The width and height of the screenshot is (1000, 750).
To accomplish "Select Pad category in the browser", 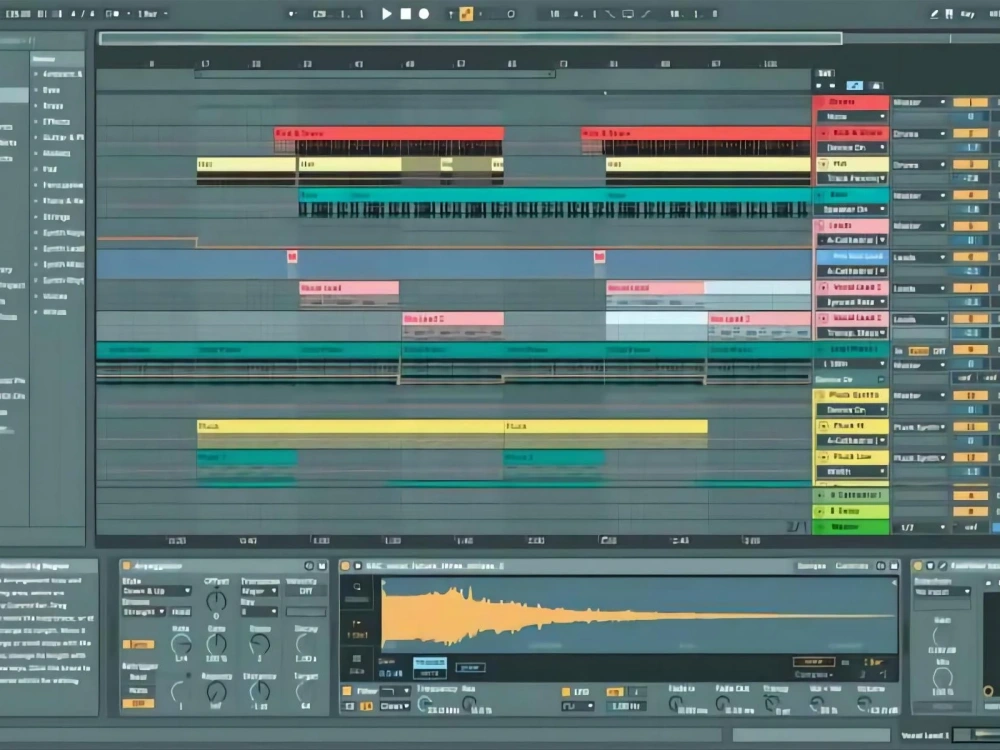I will coord(50,169).
